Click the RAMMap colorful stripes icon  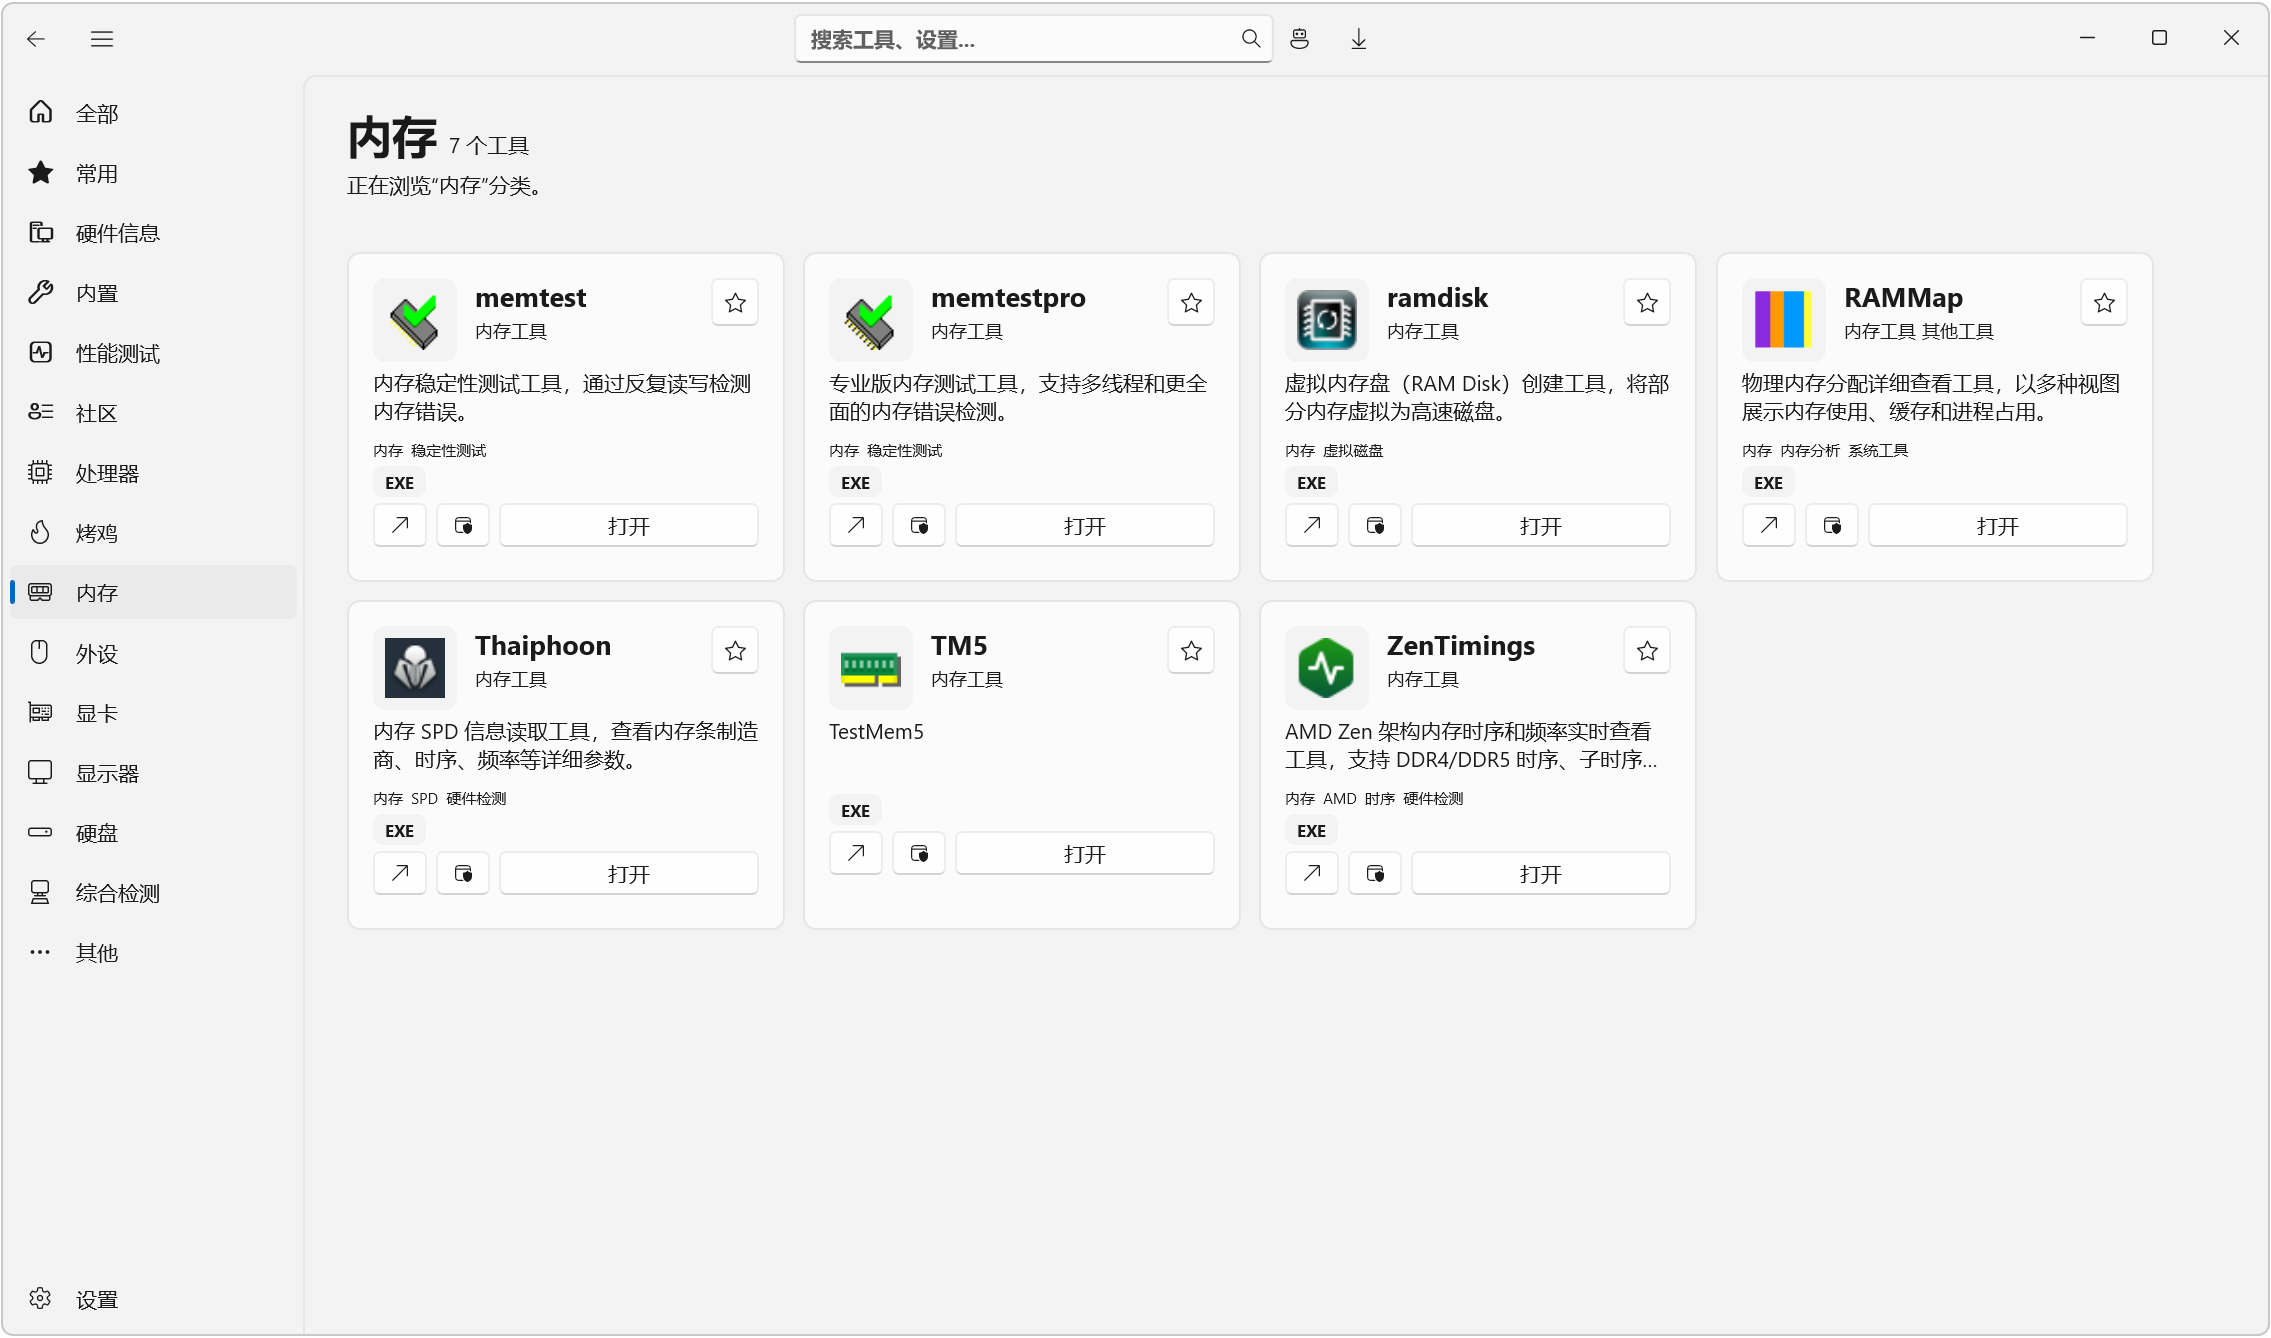(1784, 320)
